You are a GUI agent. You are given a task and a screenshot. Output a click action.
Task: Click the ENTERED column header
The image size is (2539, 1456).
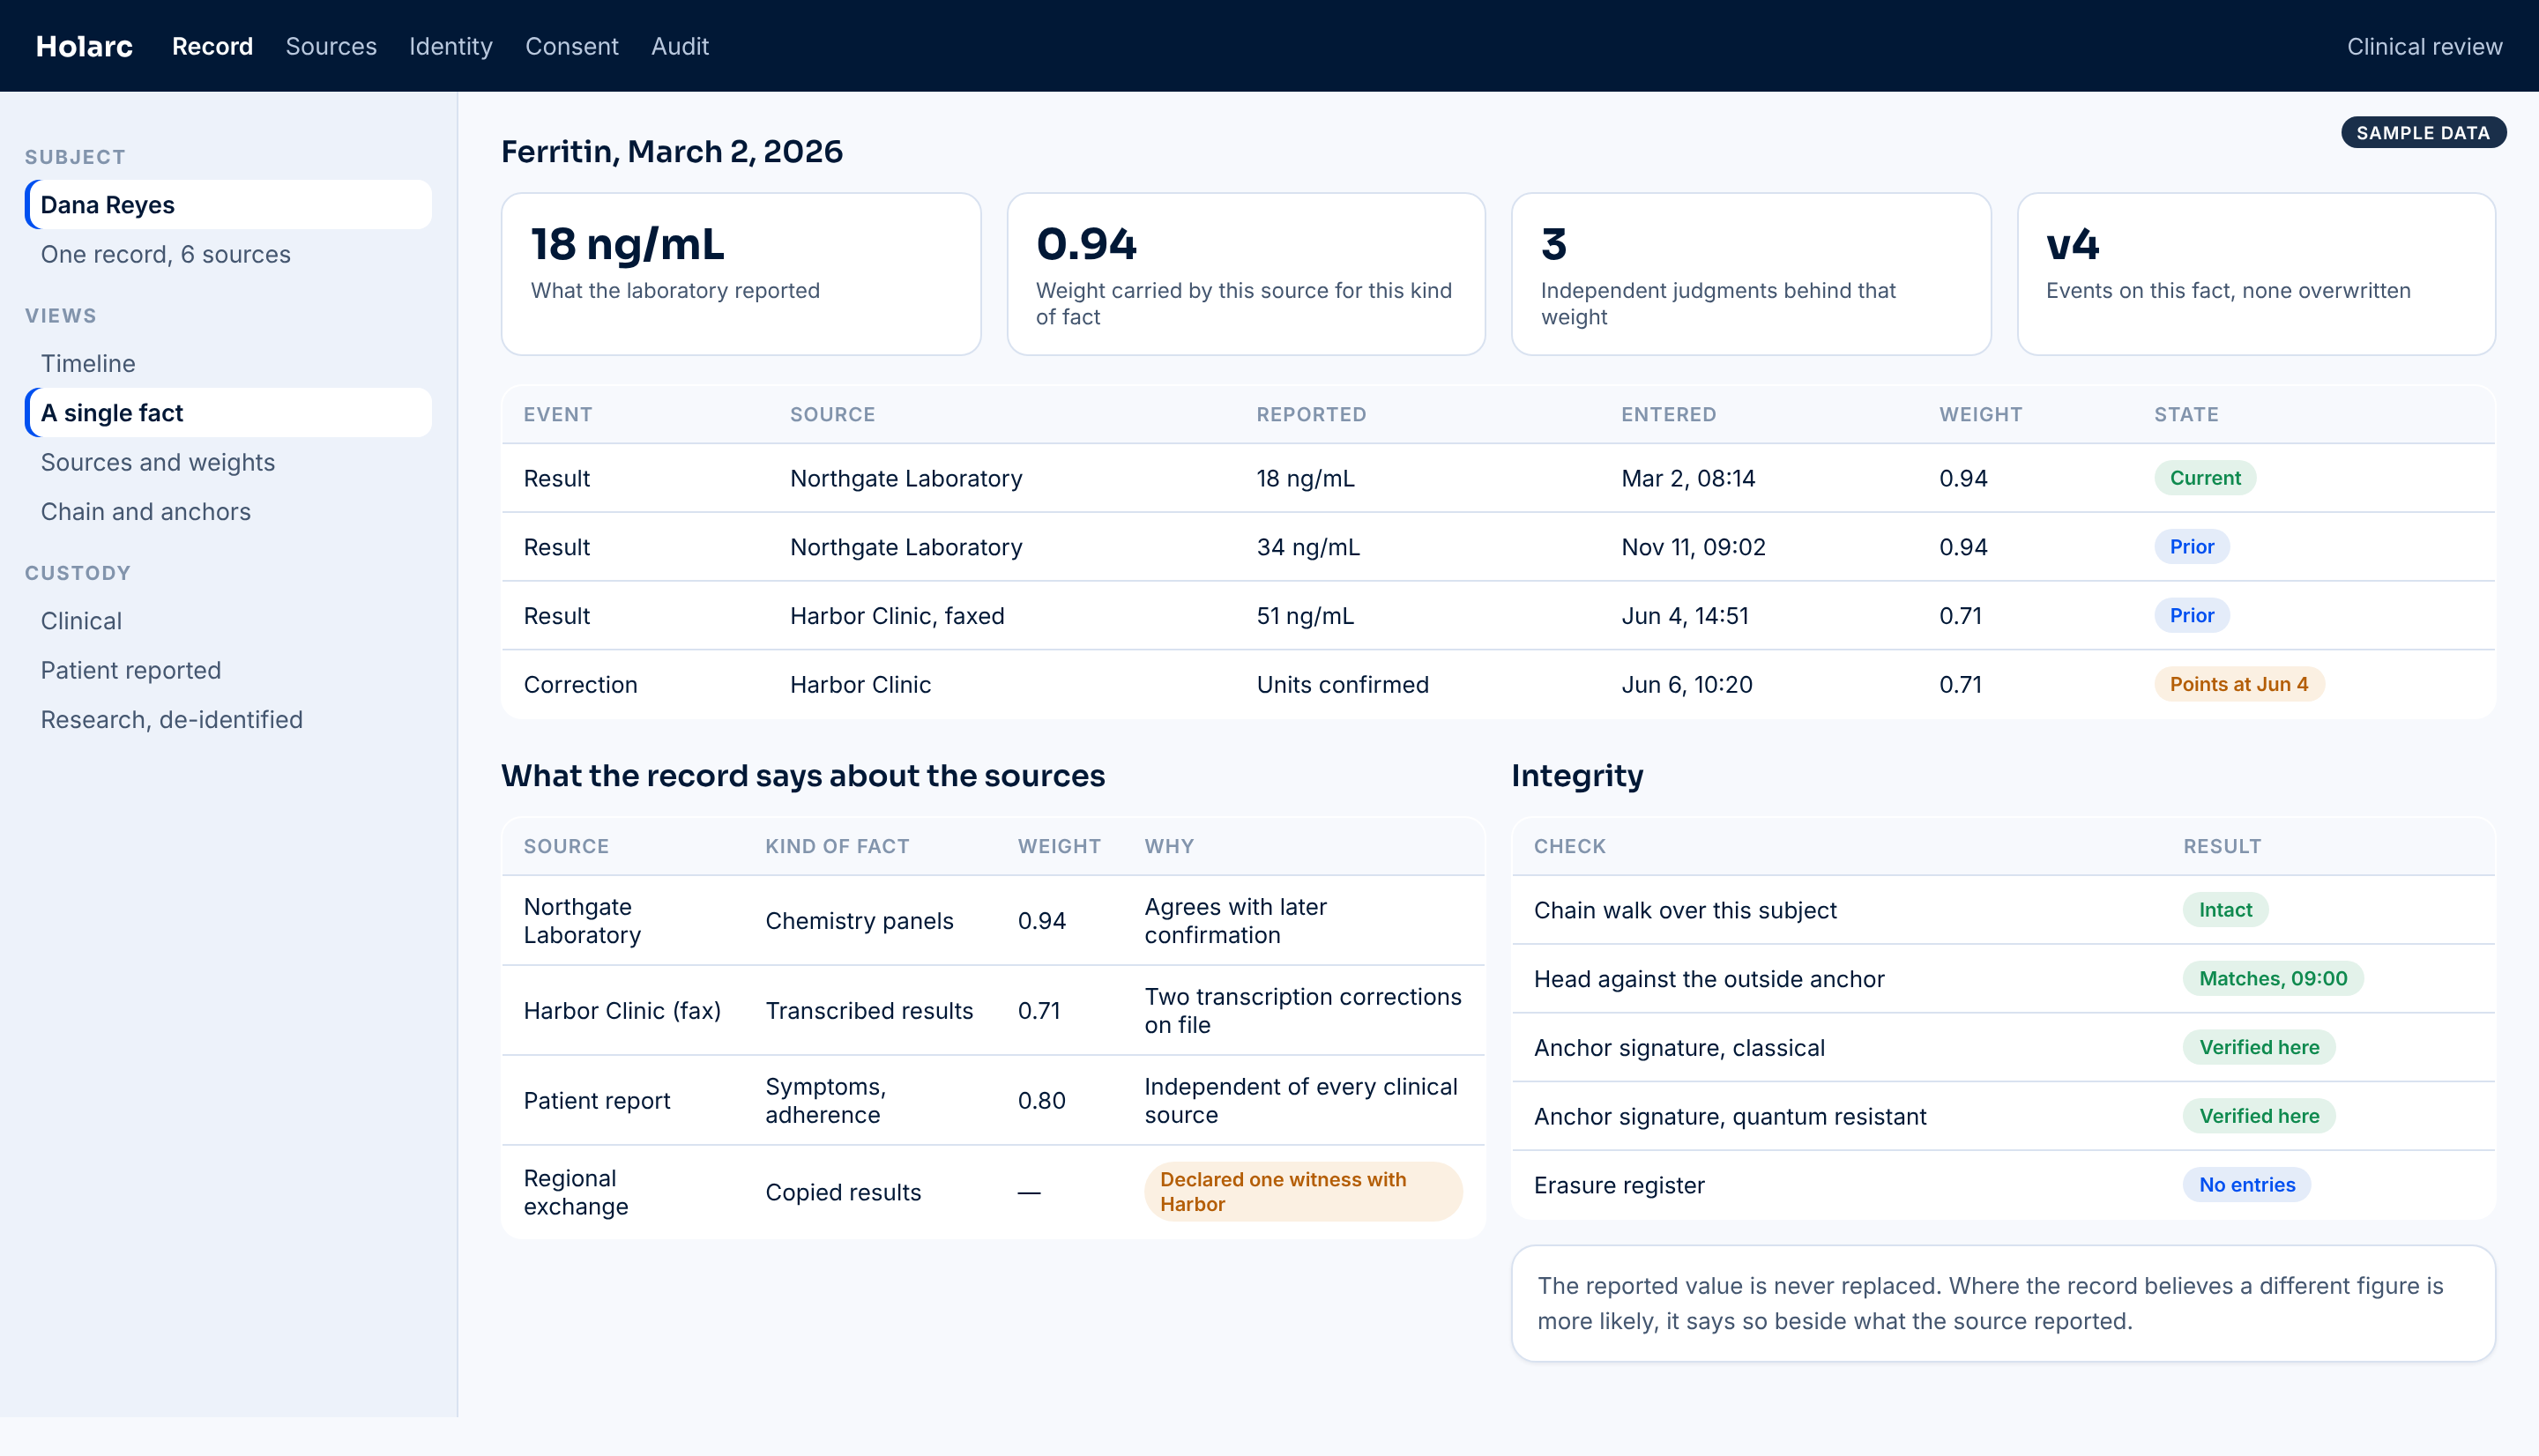pos(1668,414)
